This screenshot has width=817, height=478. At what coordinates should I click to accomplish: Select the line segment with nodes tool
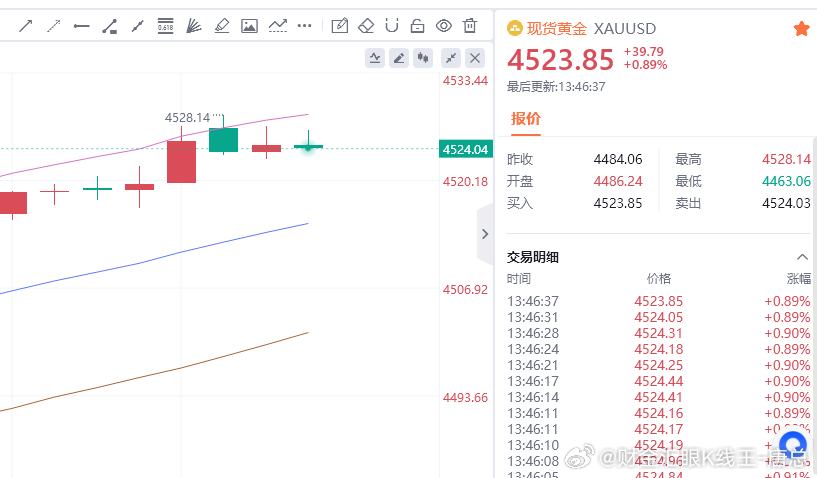point(138,26)
